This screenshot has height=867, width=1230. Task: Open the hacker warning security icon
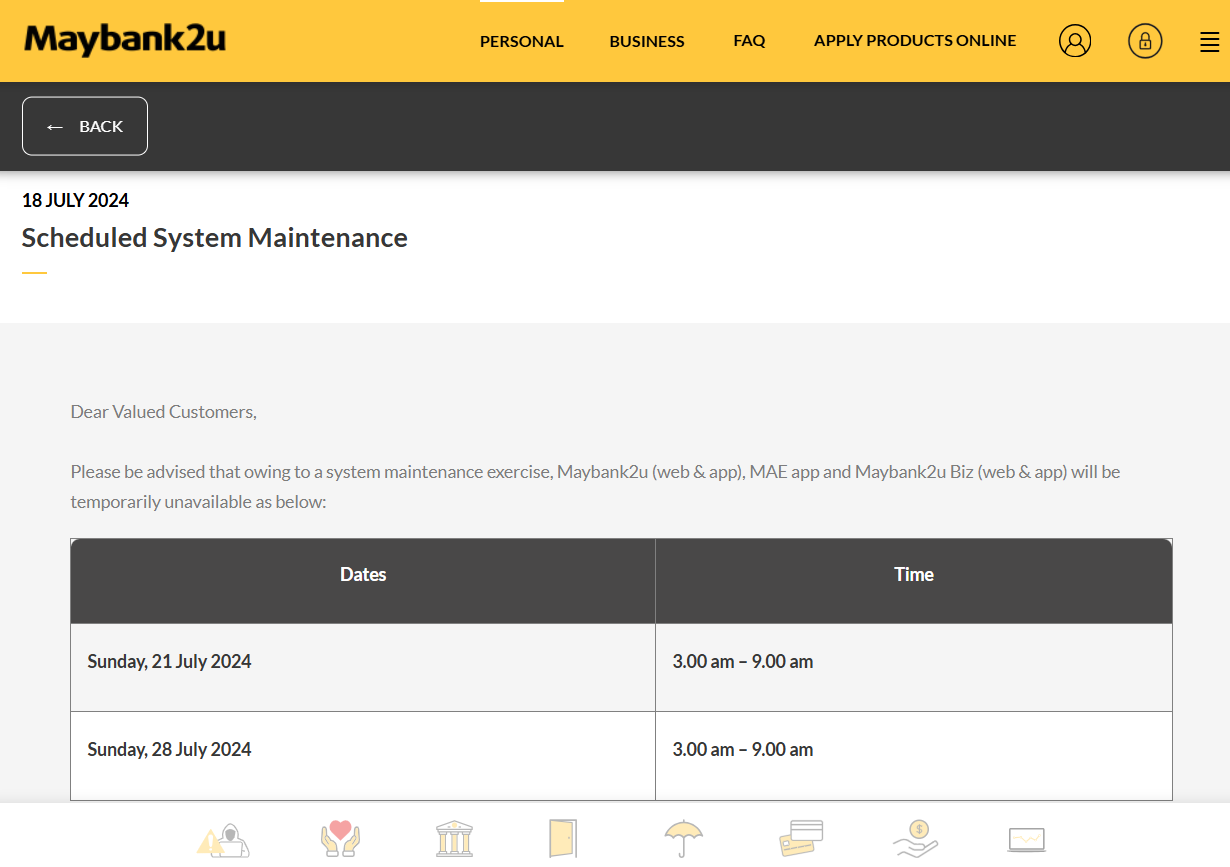pyautogui.click(x=223, y=839)
